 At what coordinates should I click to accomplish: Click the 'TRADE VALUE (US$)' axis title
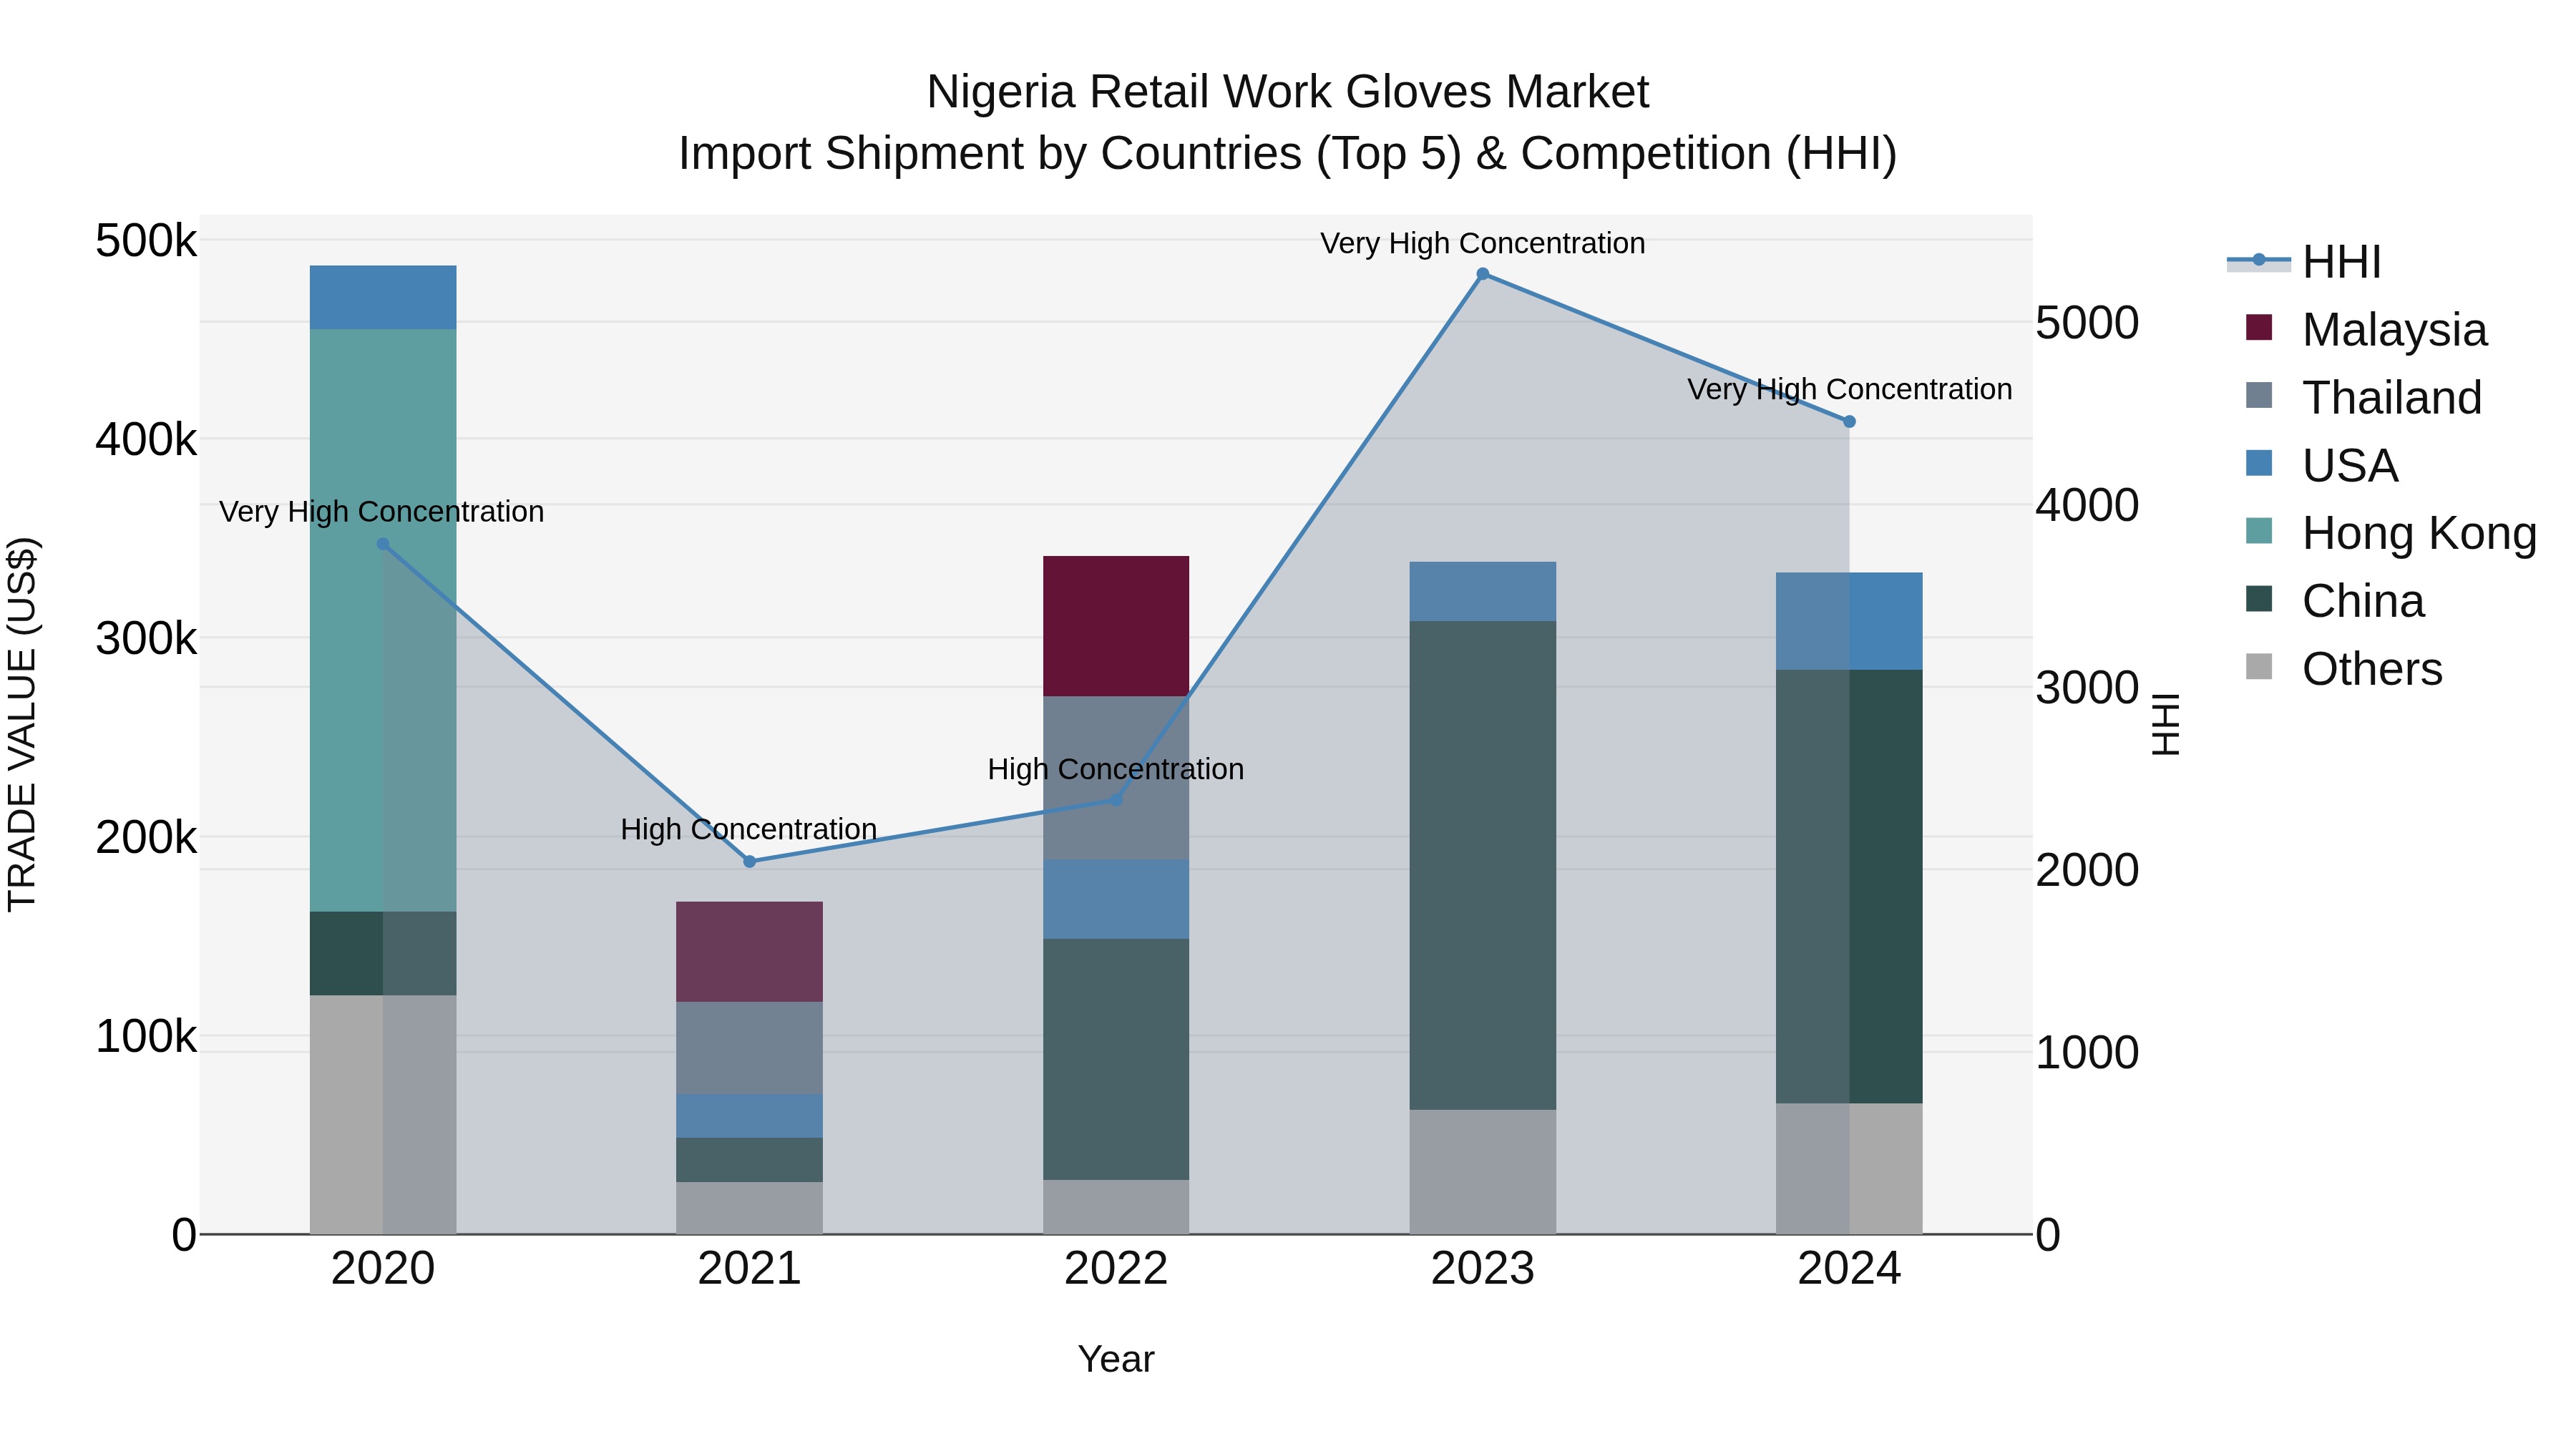(x=22, y=724)
